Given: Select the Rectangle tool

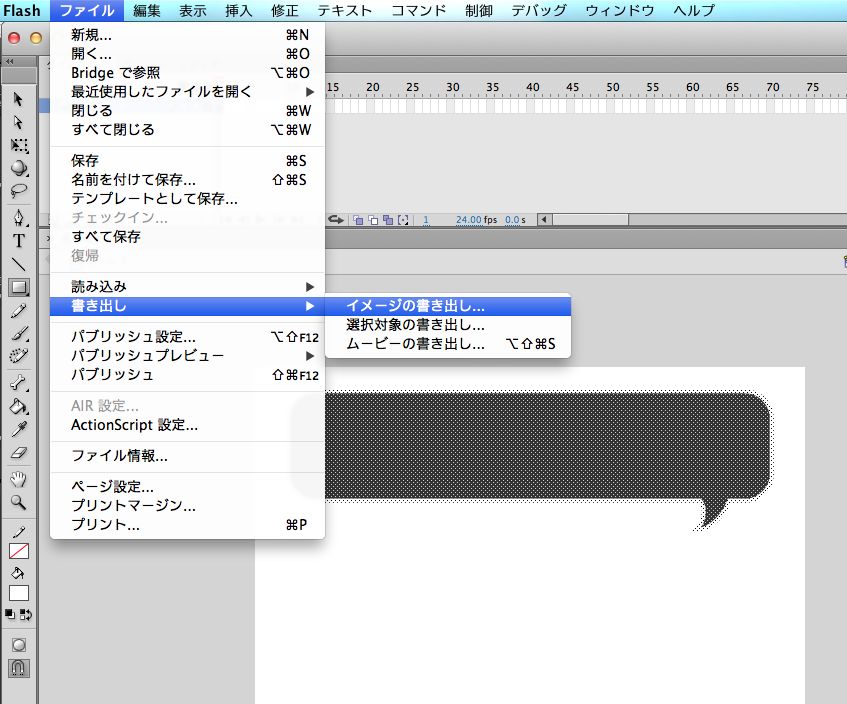Looking at the screenshot, I should point(19,287).
